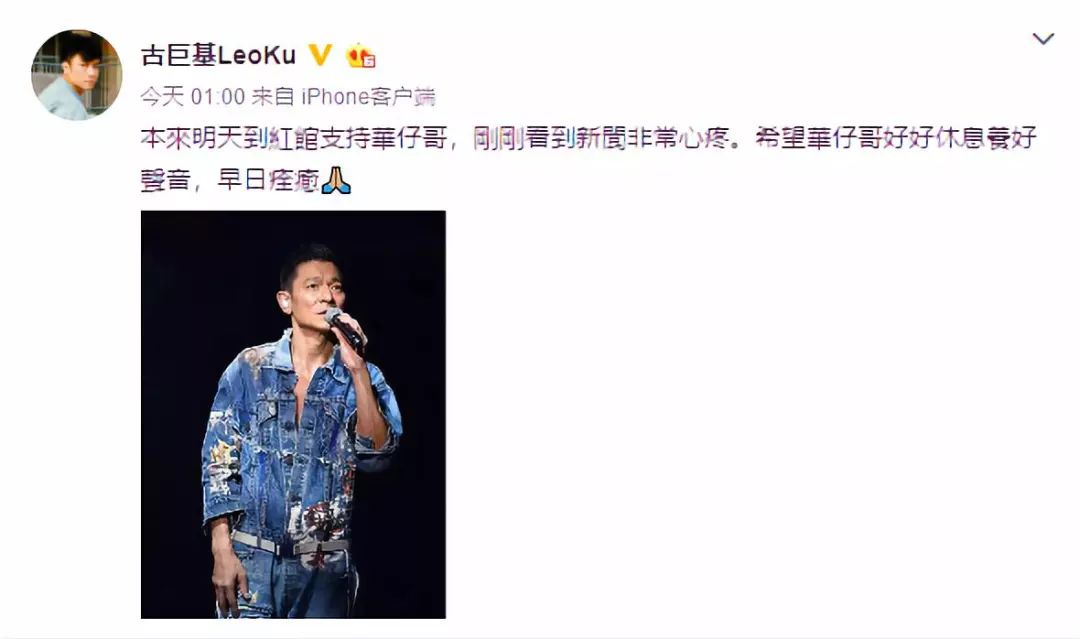
Task: Click the microphone in the concert photo
Action: click(x=344, y=328)
